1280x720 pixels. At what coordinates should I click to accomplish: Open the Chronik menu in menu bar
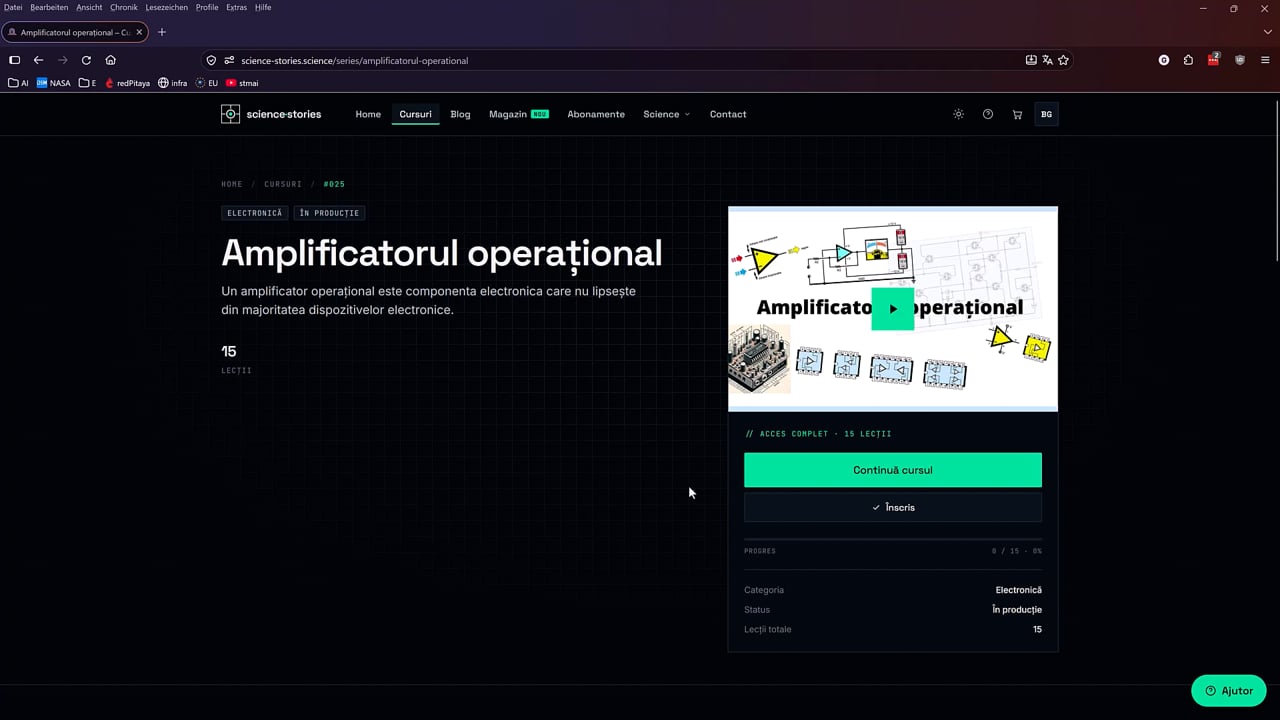[124, 7]
